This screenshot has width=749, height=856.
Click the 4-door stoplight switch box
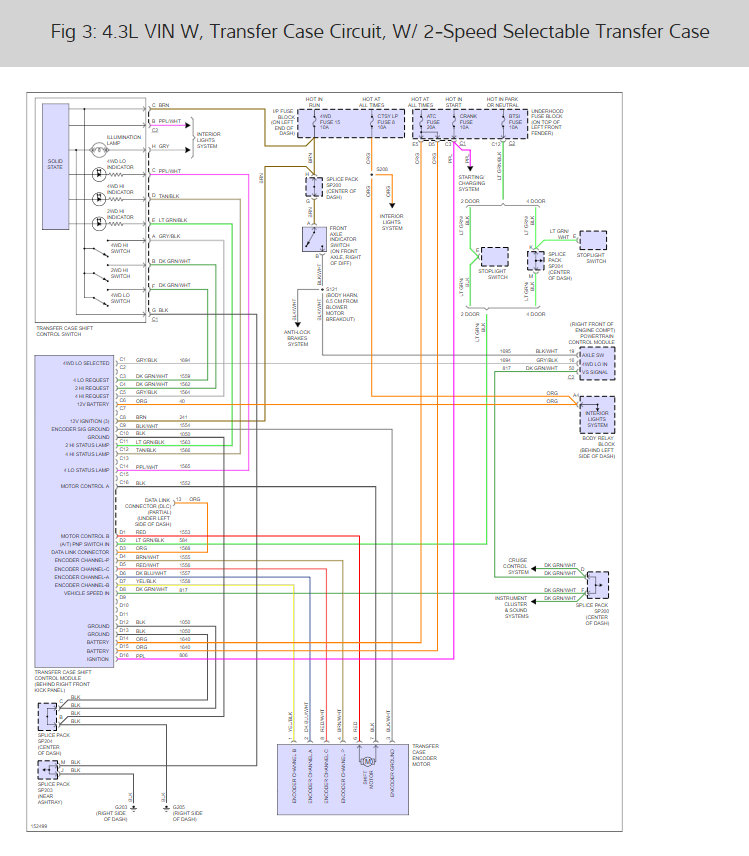click(593, 241)
